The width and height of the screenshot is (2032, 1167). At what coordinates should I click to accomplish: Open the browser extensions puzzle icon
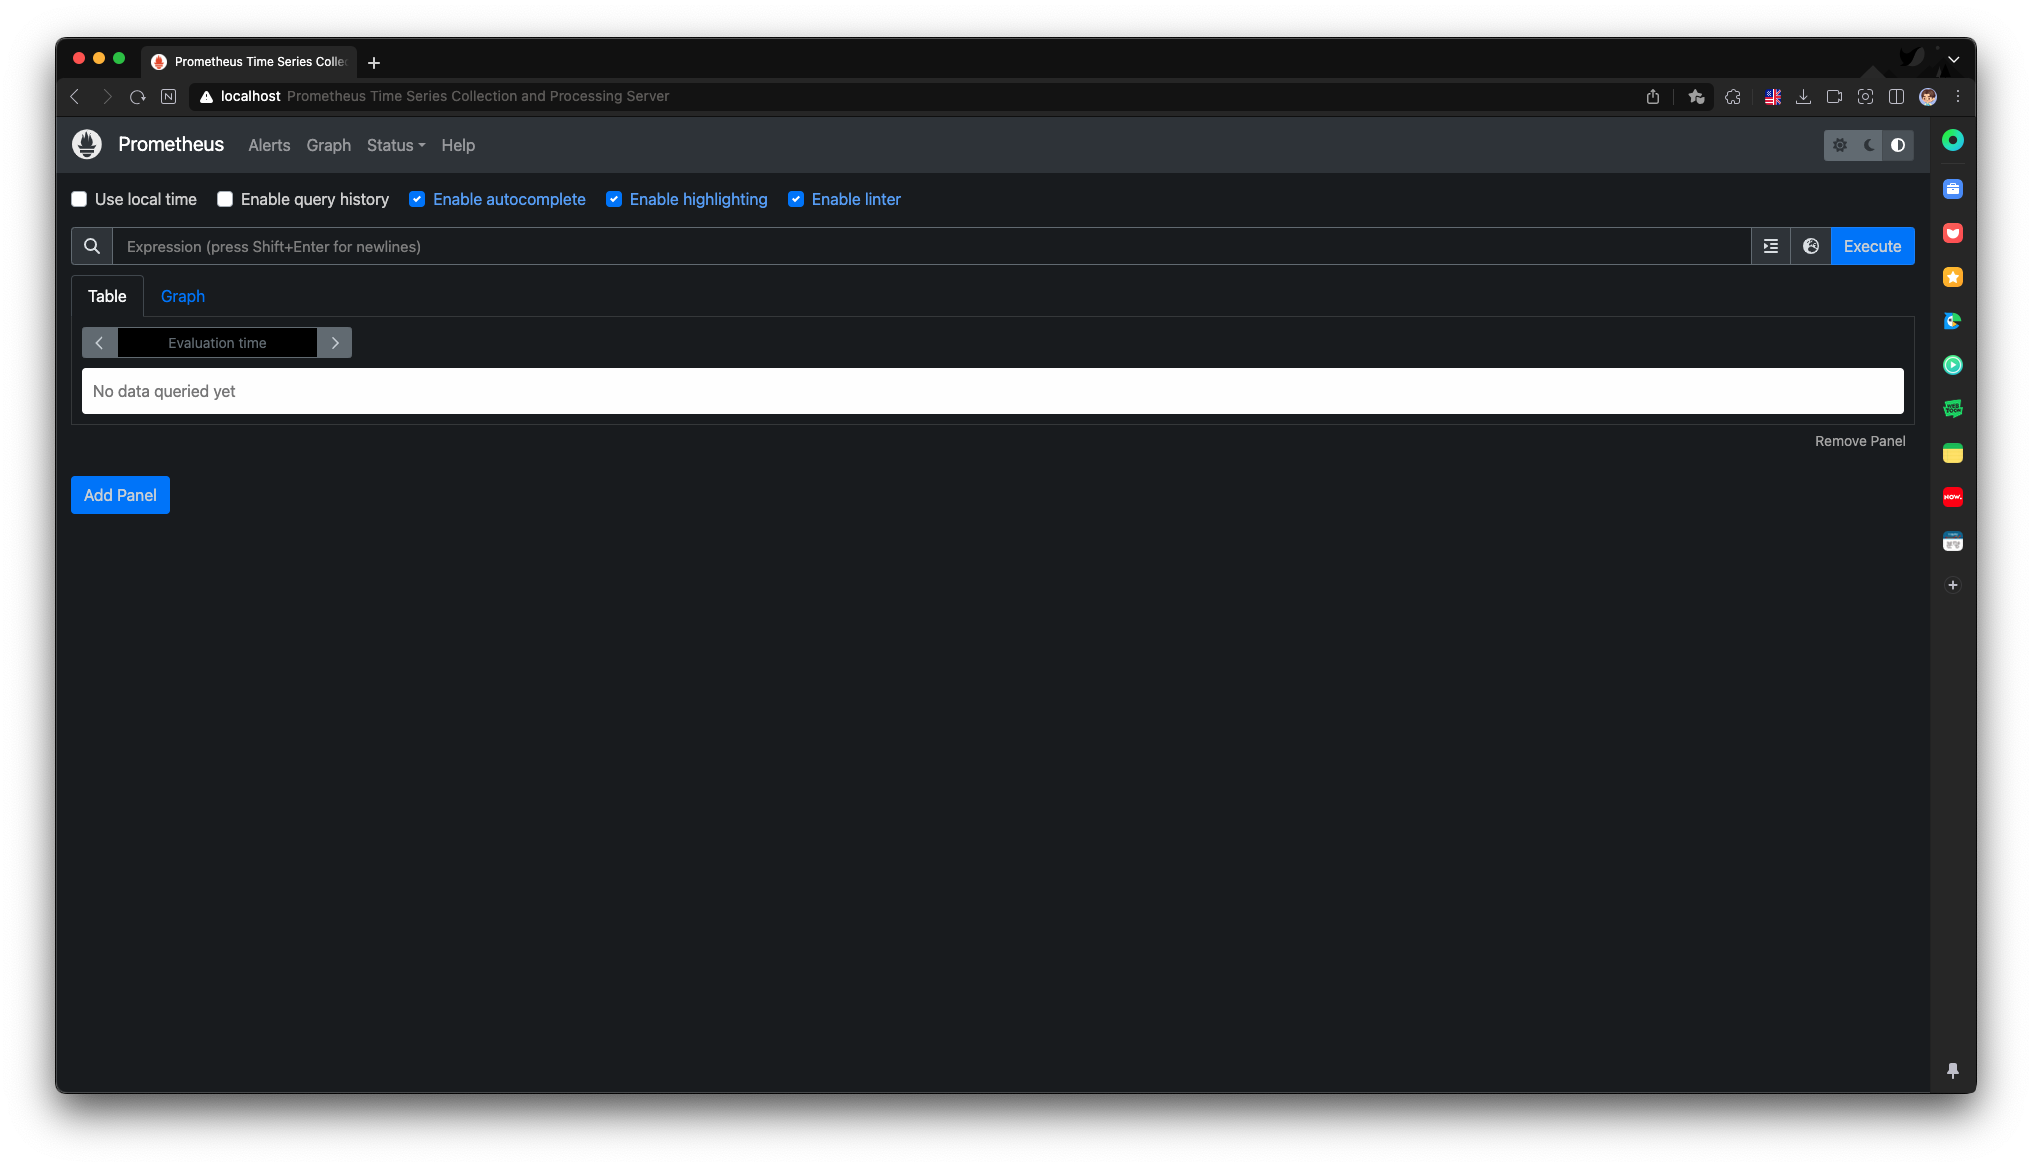coord(1733,97)
